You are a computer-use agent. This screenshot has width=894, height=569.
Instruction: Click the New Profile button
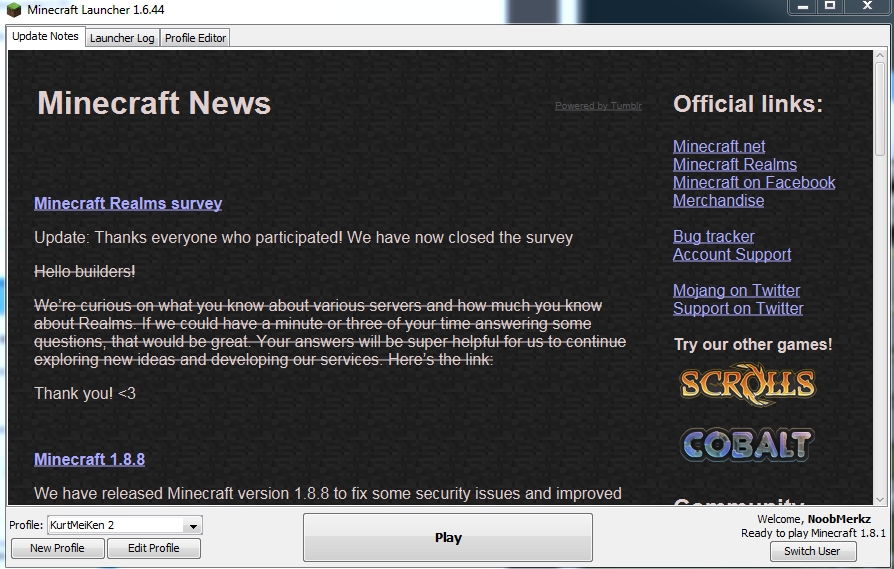pos(57,548)
